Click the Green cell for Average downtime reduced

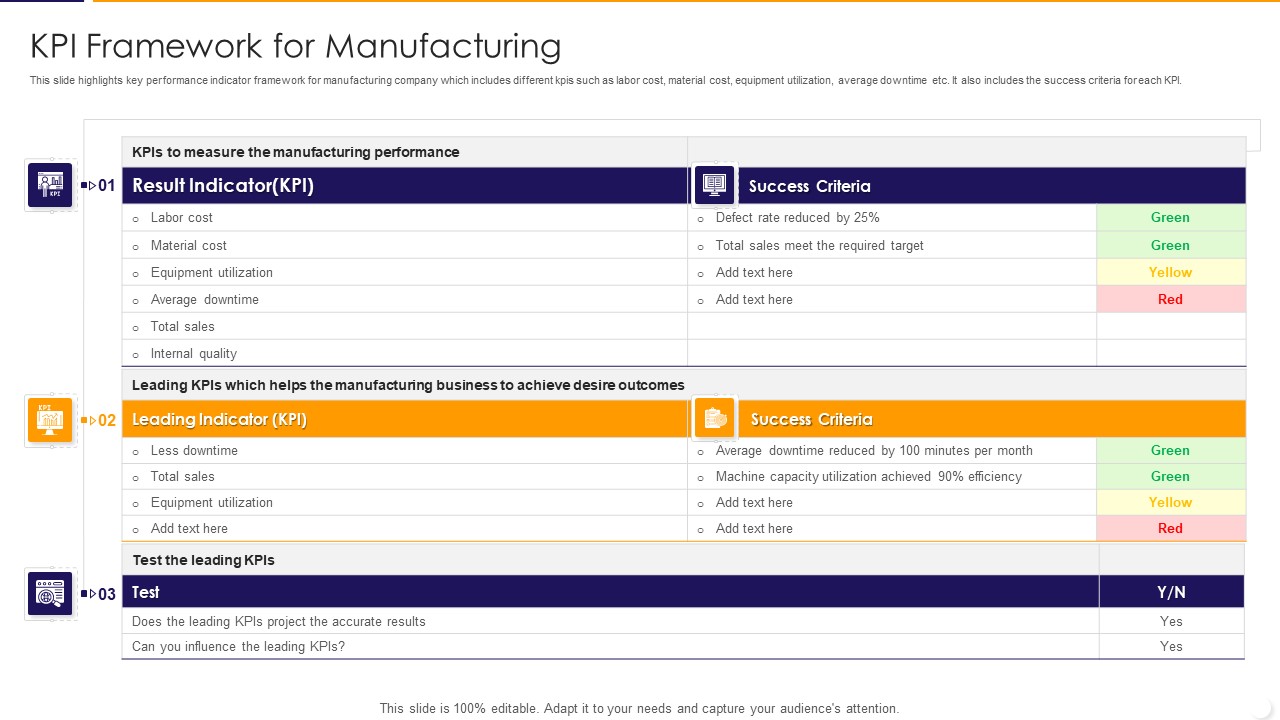[1171, 451]
